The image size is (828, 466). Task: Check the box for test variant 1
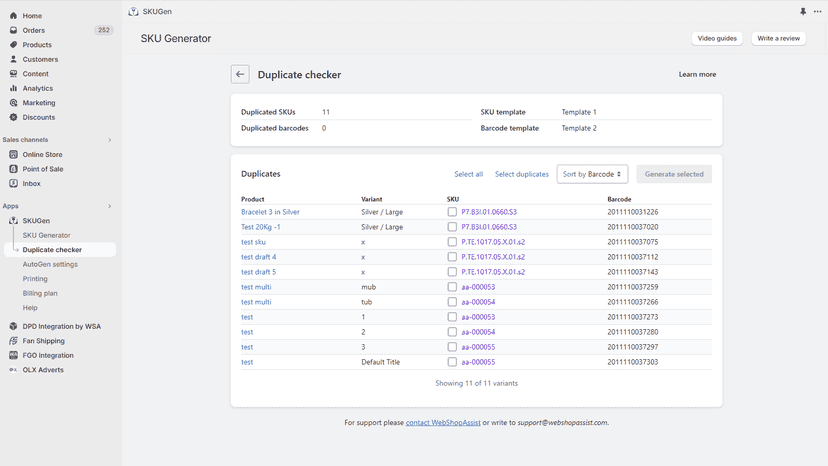452,317
